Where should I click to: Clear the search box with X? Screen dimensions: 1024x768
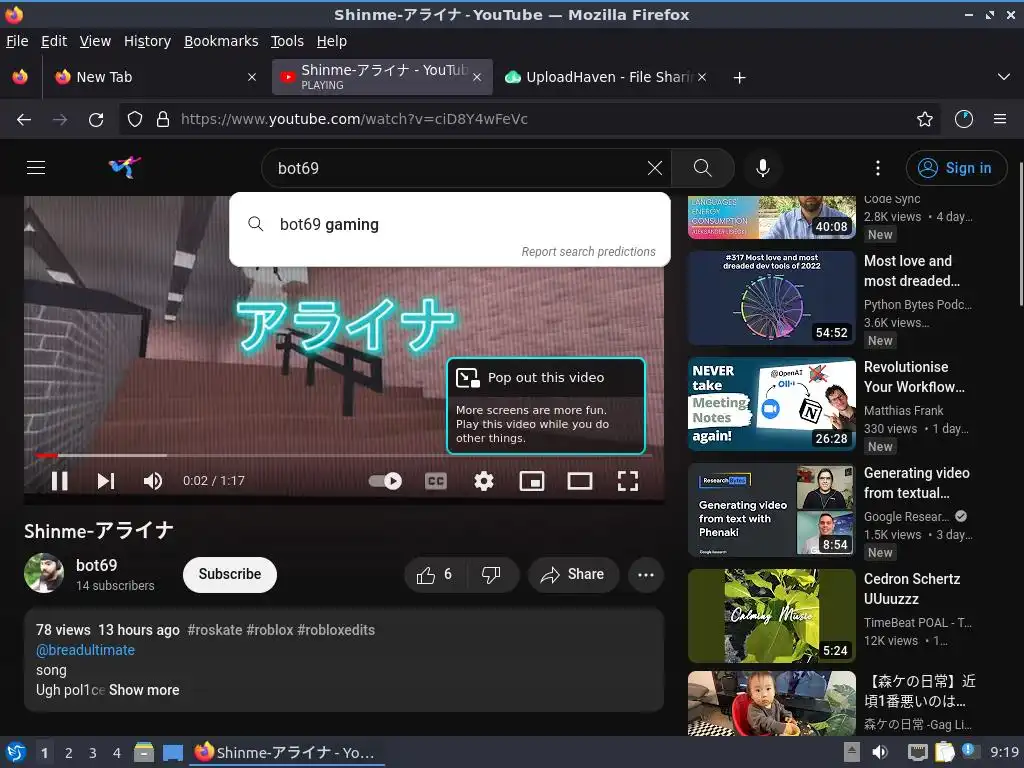pos(654,168)
